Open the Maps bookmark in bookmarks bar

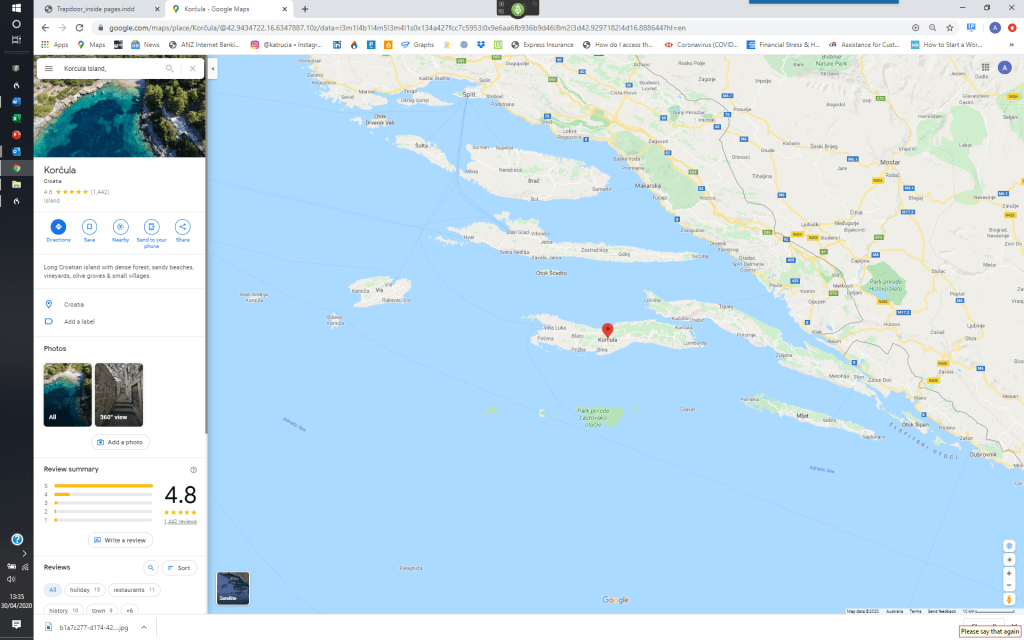click(91, 45)
